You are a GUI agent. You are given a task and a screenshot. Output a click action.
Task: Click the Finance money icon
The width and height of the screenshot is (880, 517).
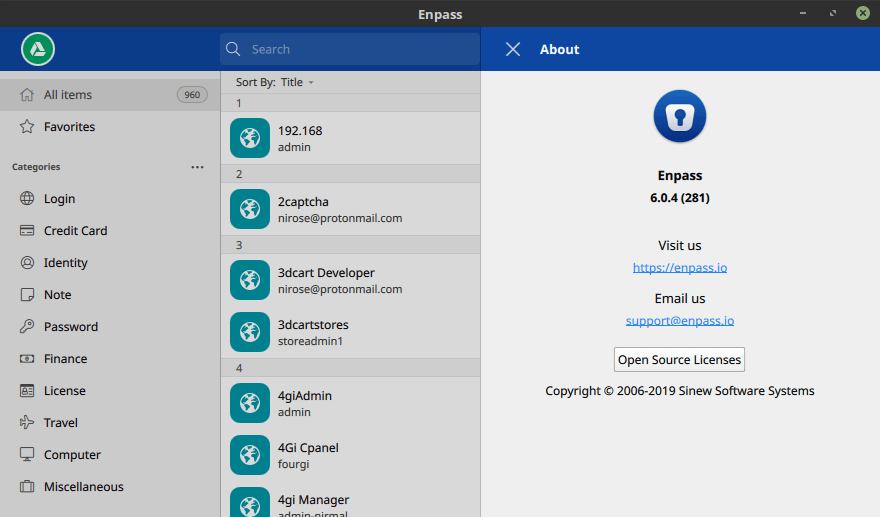click(x=27, y=358)
